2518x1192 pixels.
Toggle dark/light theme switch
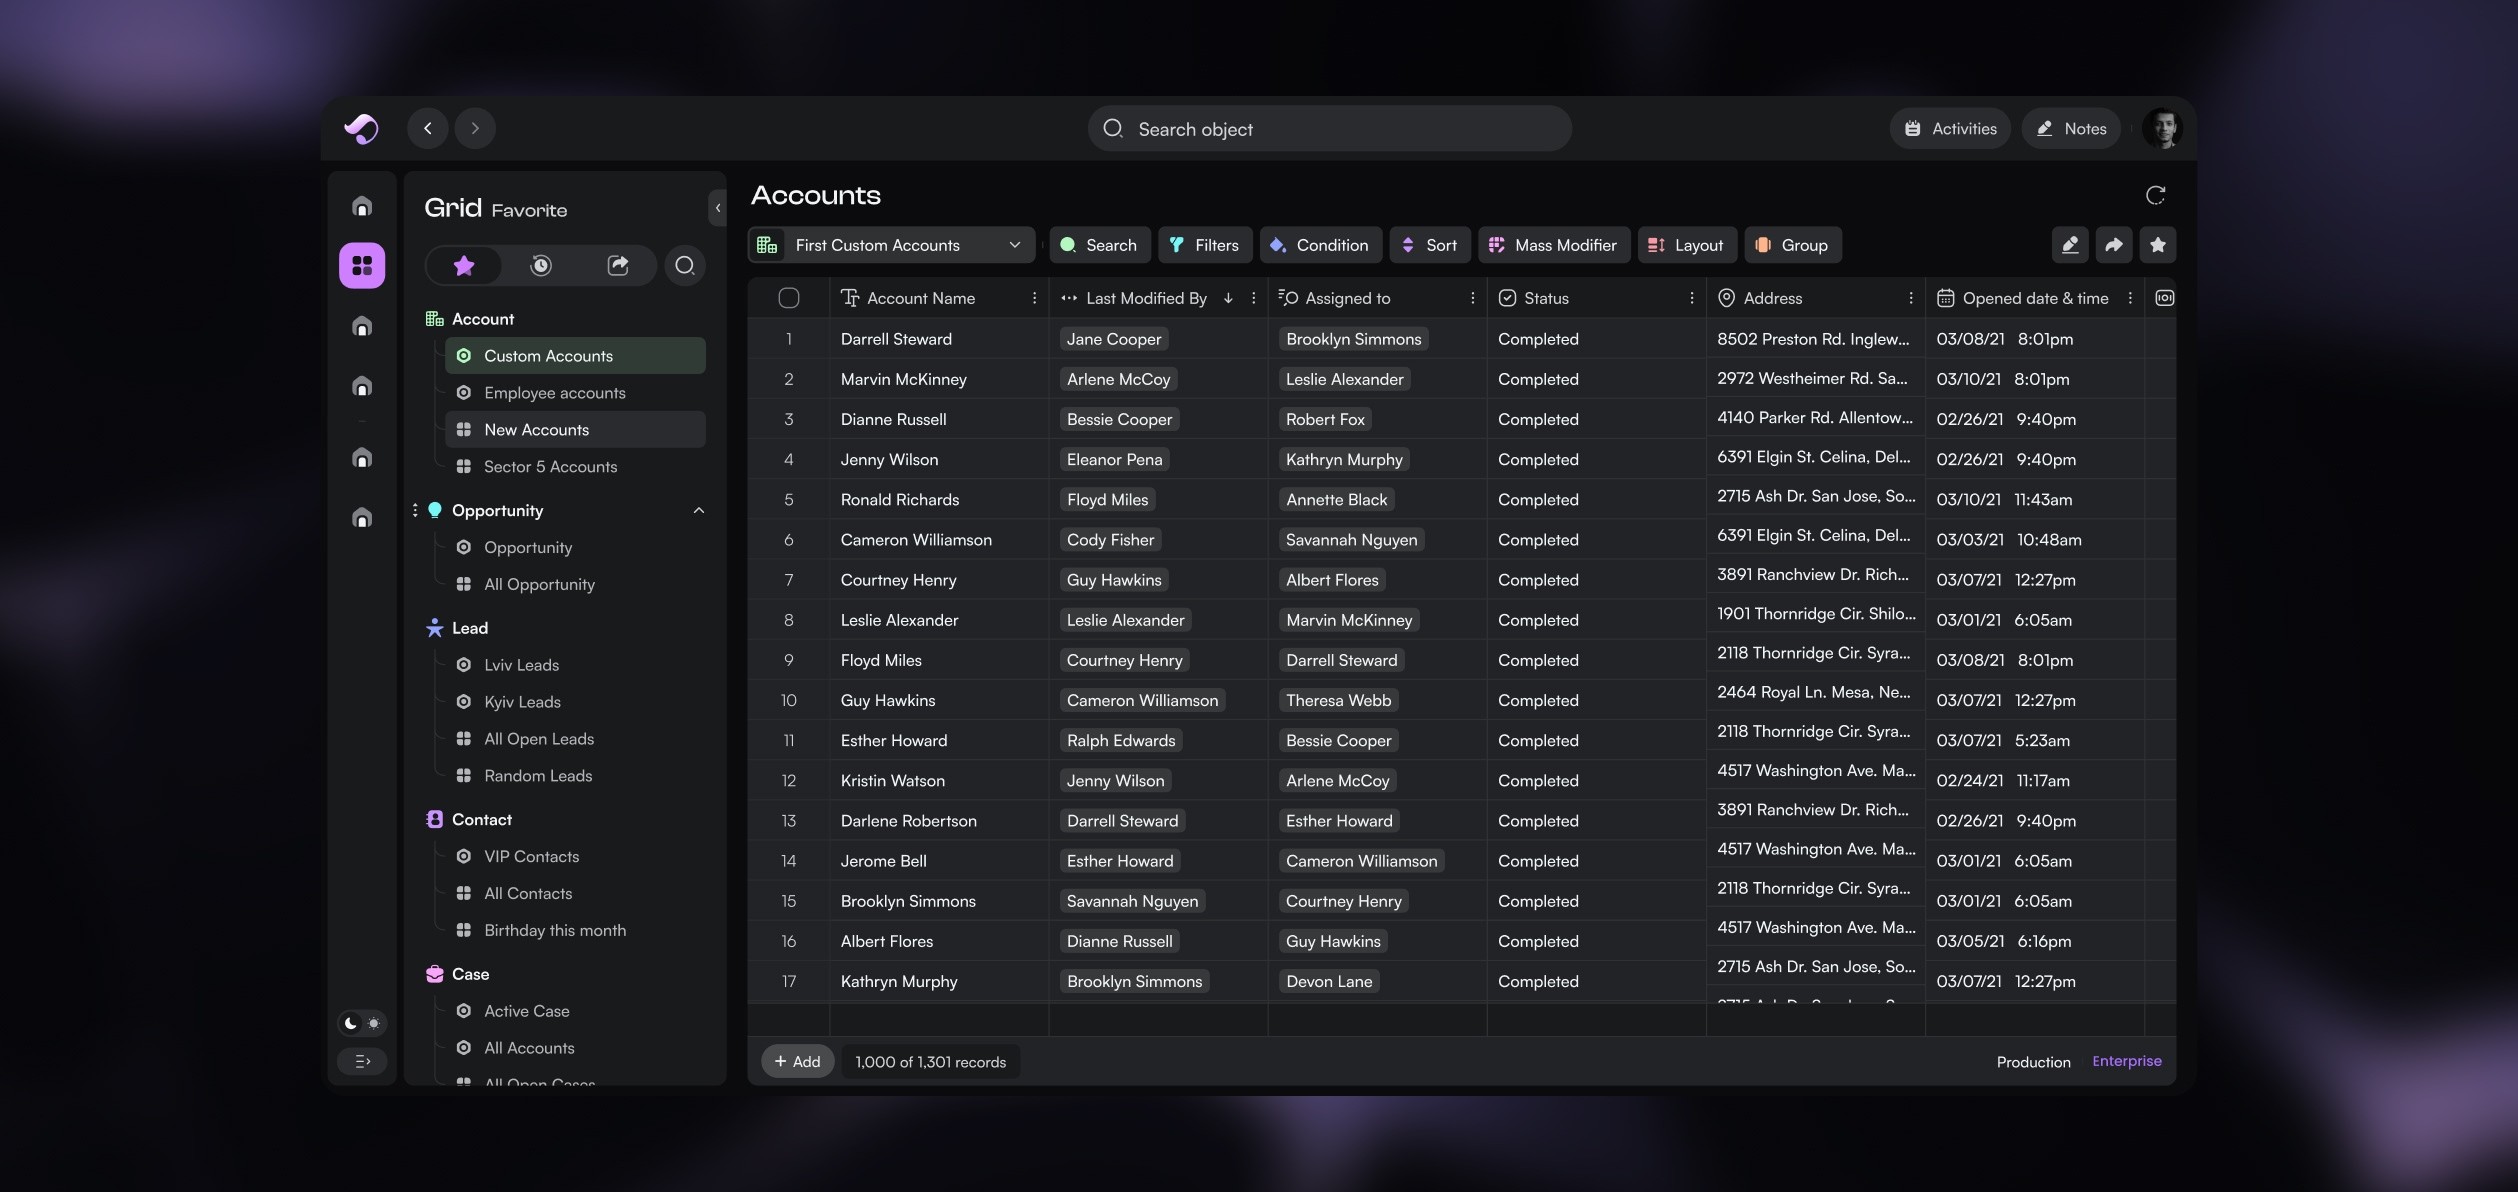pos(362,1023)
